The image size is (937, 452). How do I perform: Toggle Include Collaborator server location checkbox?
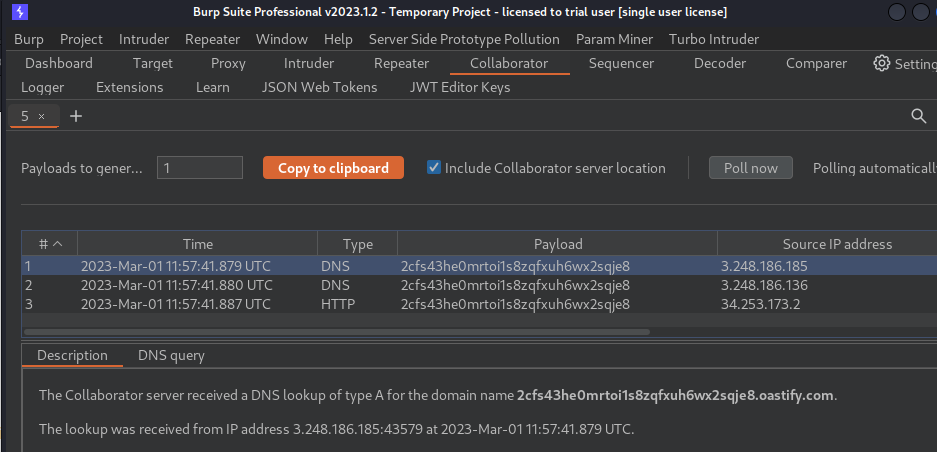coord(434,167)
